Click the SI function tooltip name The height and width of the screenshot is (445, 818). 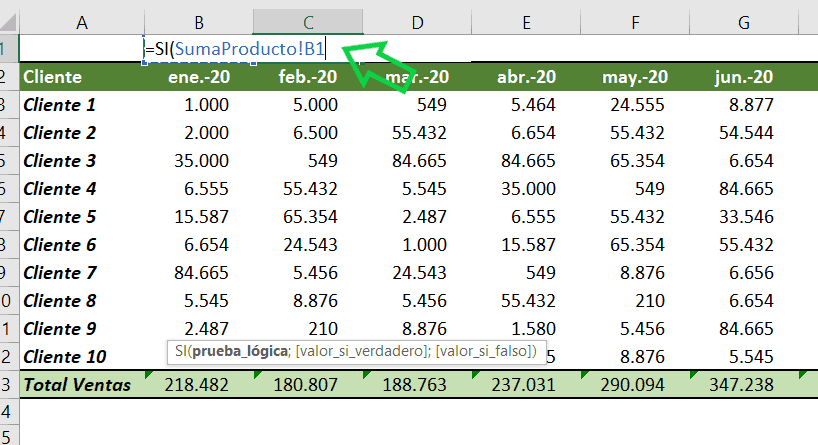pos(181,351)
